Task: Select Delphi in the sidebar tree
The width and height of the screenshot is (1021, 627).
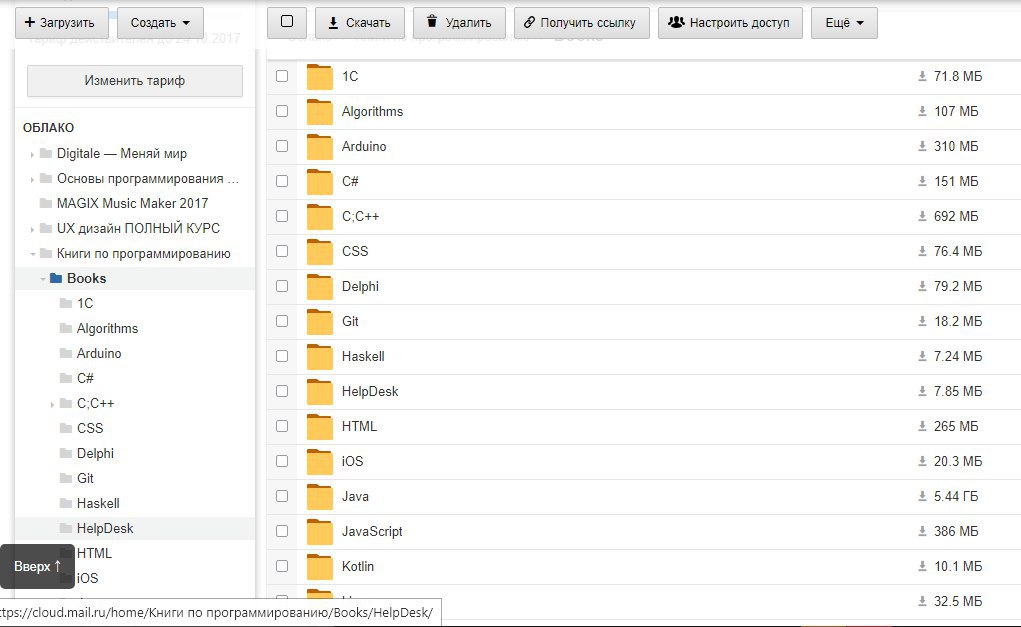Action: (x=95, y=453)
